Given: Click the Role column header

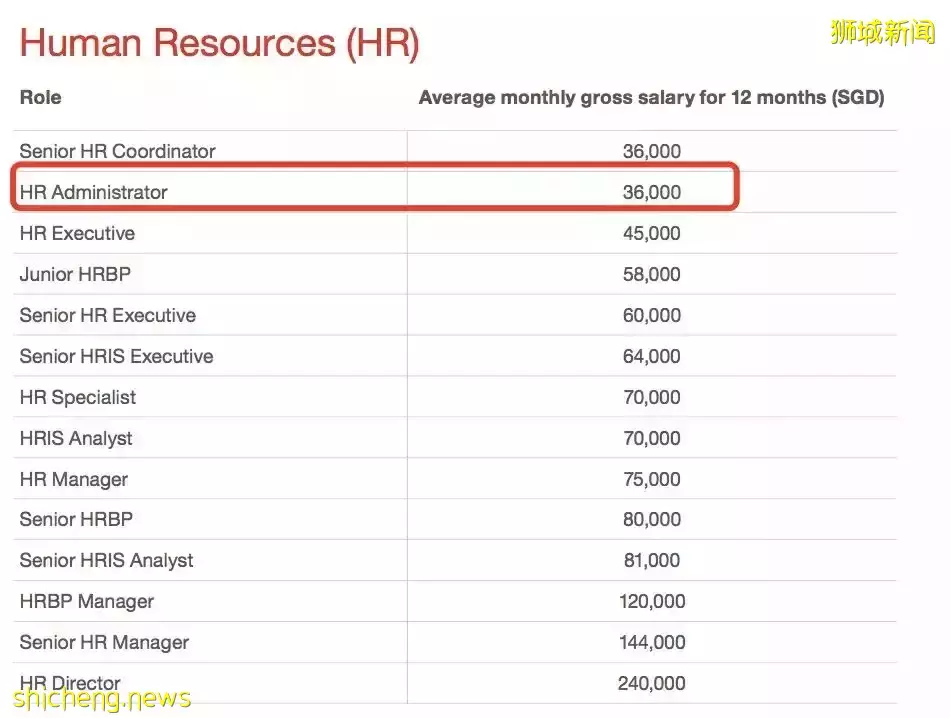Looking at the screenshot, I should [x=40, y=98].
